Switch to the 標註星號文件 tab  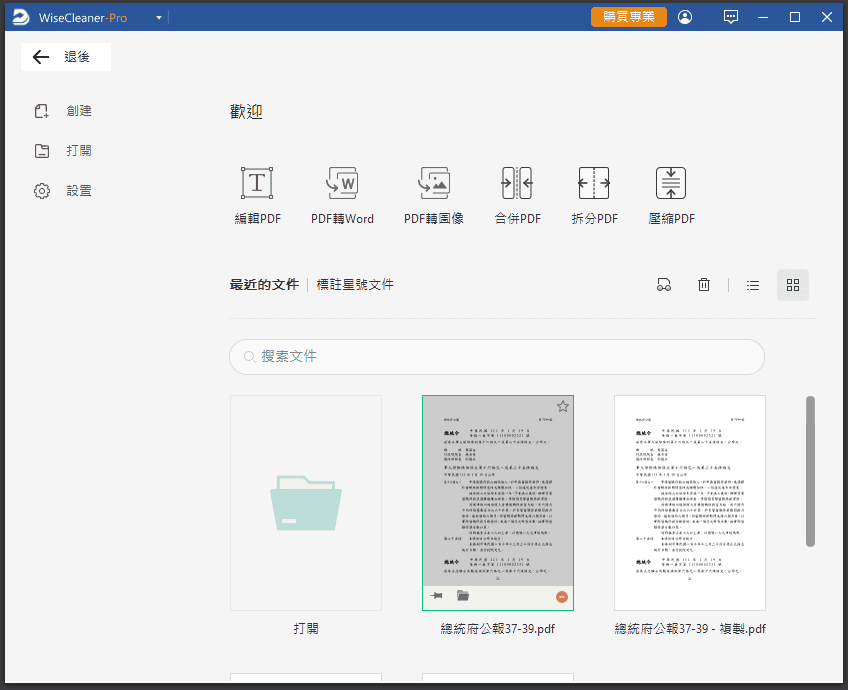[355, 285]
